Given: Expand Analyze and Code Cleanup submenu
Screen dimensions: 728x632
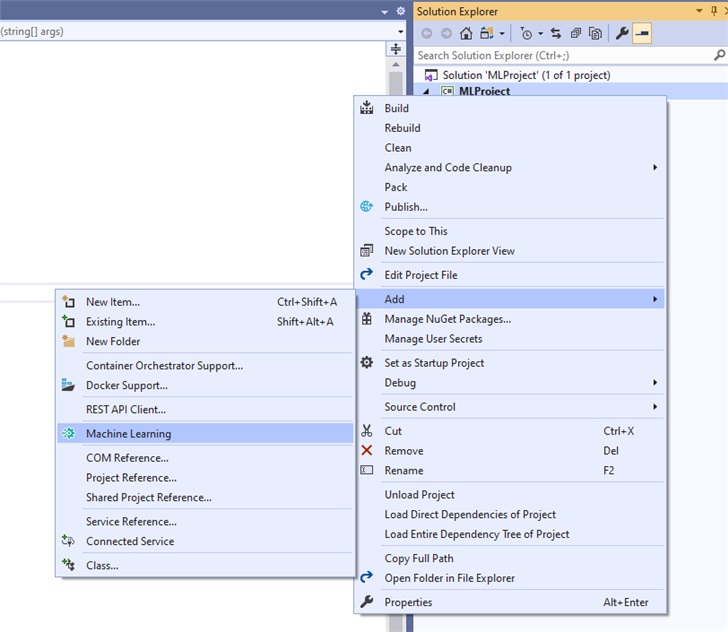Looking at the screenshot, I should pos(511,167).
